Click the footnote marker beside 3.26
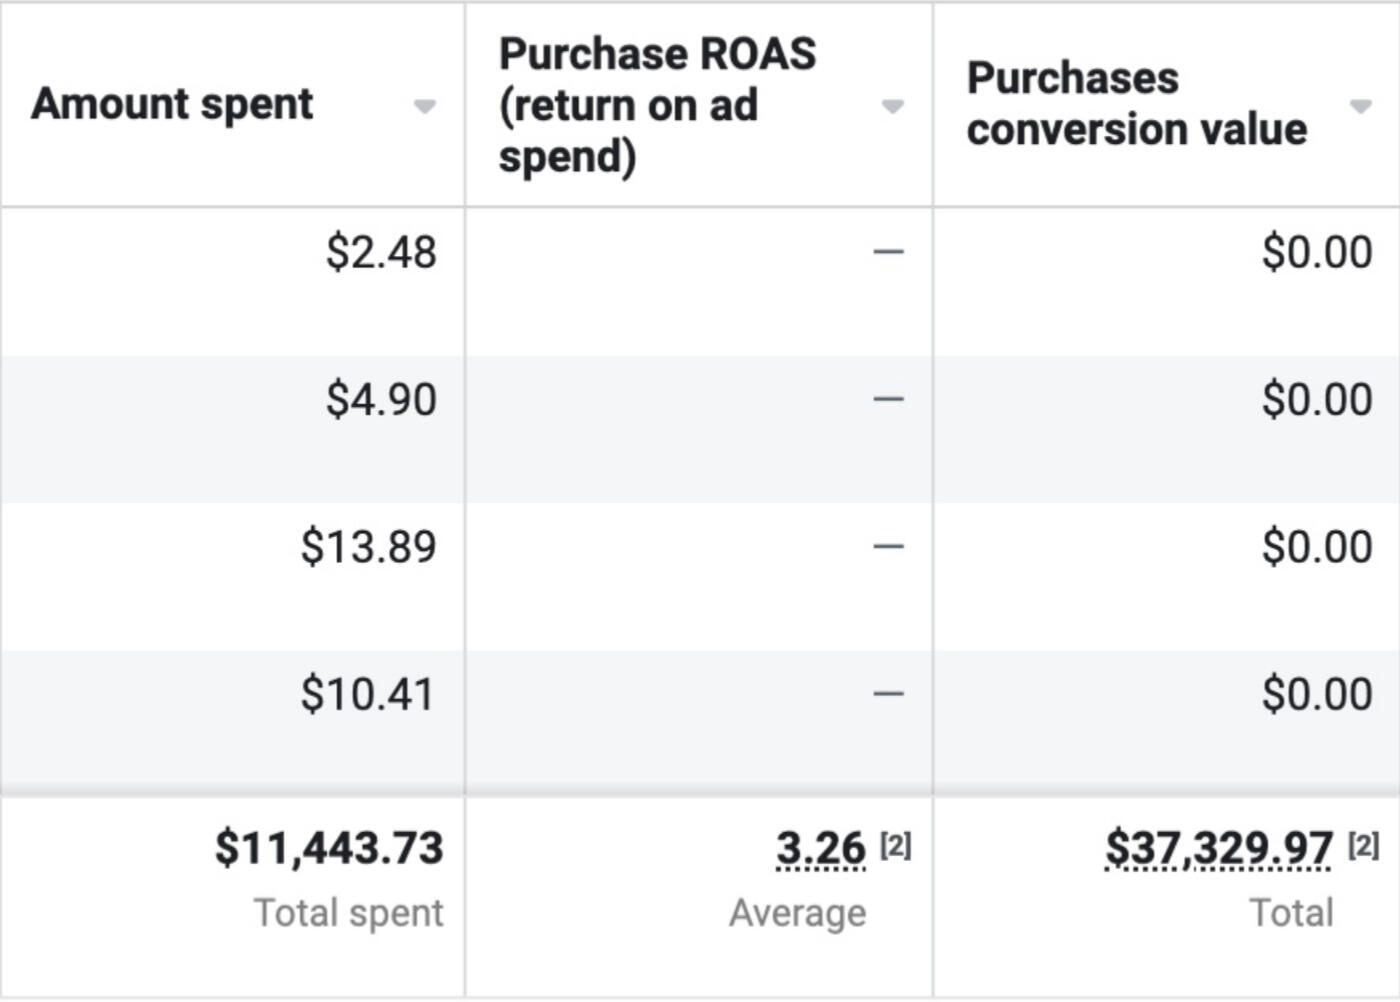 [895, 846]
